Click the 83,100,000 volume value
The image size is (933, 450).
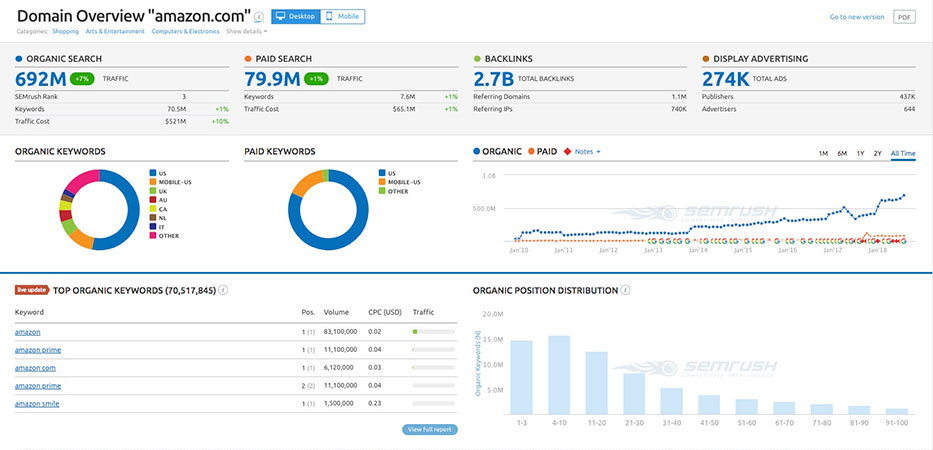coord(340,332)
